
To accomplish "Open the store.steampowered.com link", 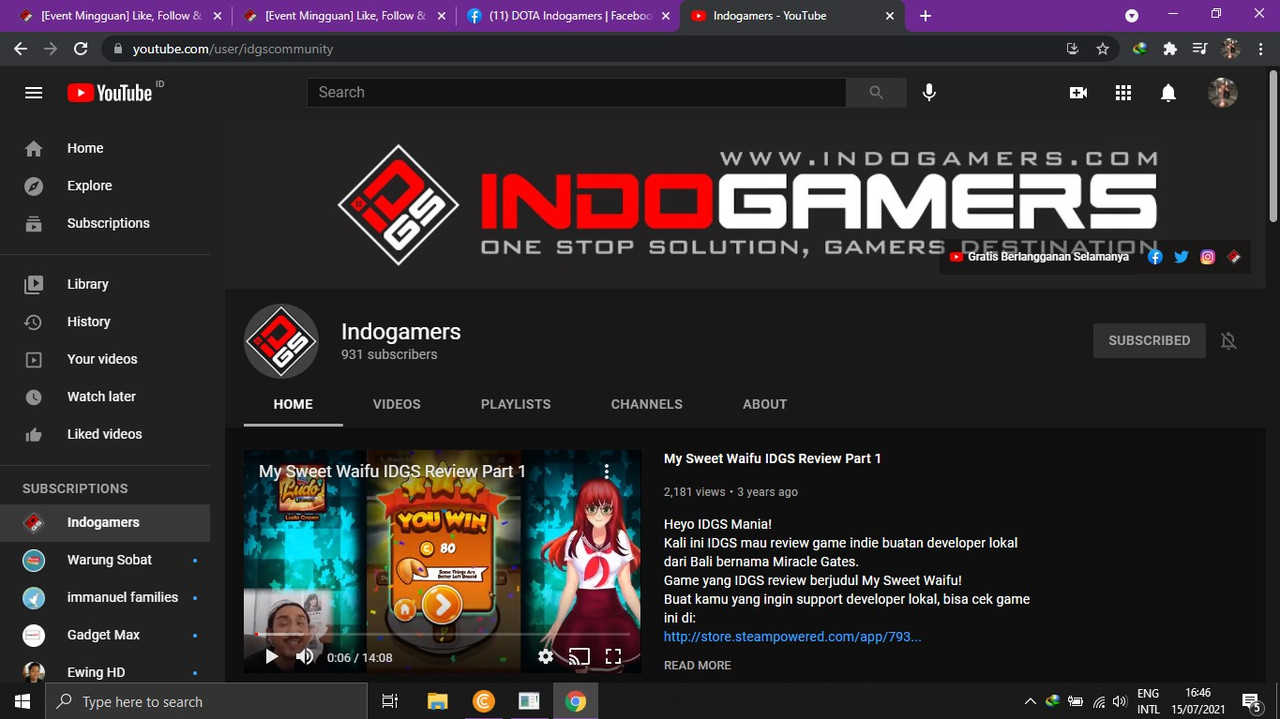I will 793,636.
